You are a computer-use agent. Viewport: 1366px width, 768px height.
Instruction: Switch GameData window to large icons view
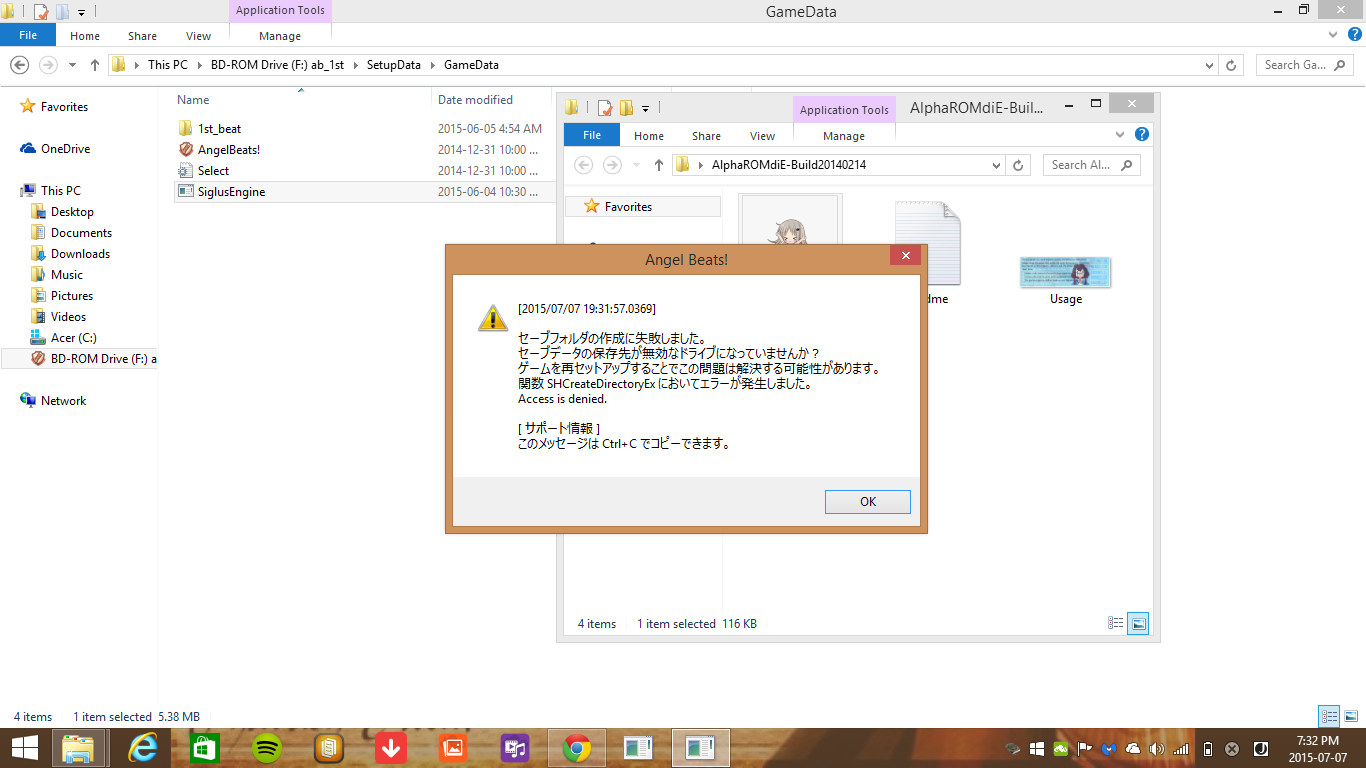tap(1351, 717)
